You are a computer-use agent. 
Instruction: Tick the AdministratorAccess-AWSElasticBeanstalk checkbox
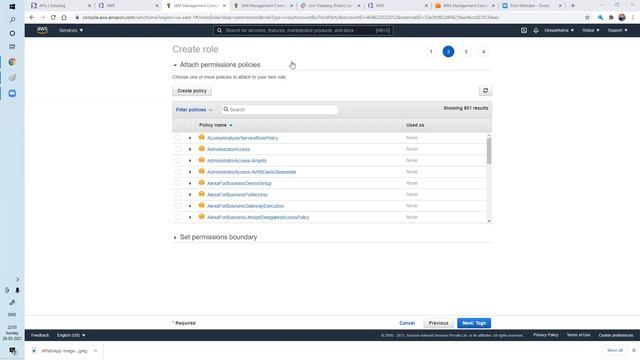178,172
